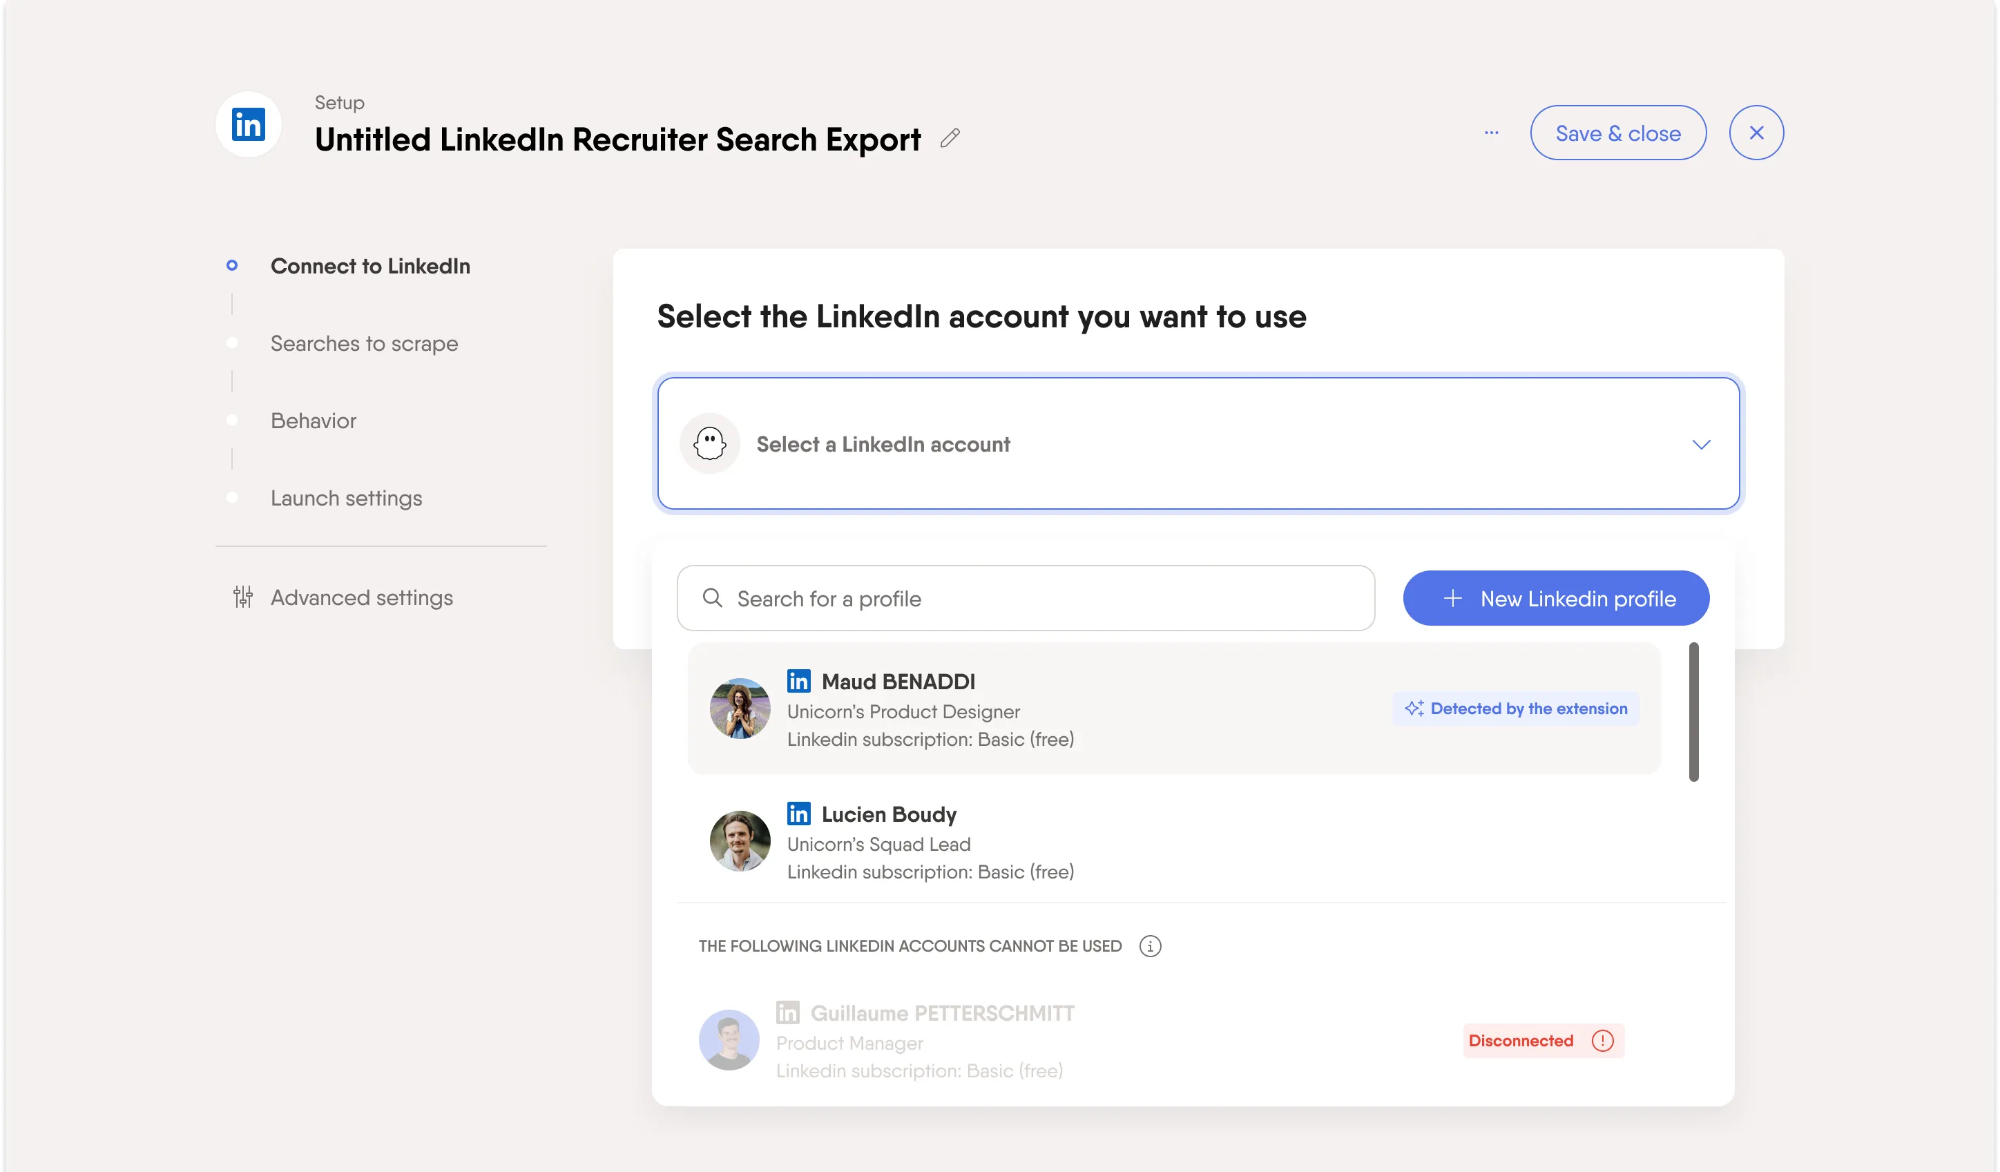
Task: Click Maud BENADDI's profile photo
Action: point(740,709)
